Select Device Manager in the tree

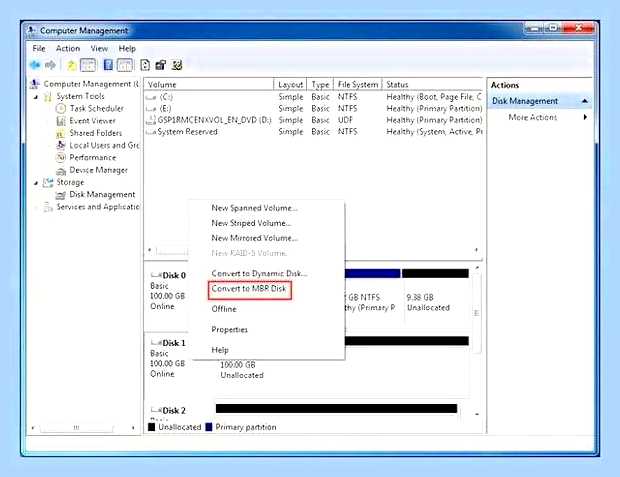[98, 170]
